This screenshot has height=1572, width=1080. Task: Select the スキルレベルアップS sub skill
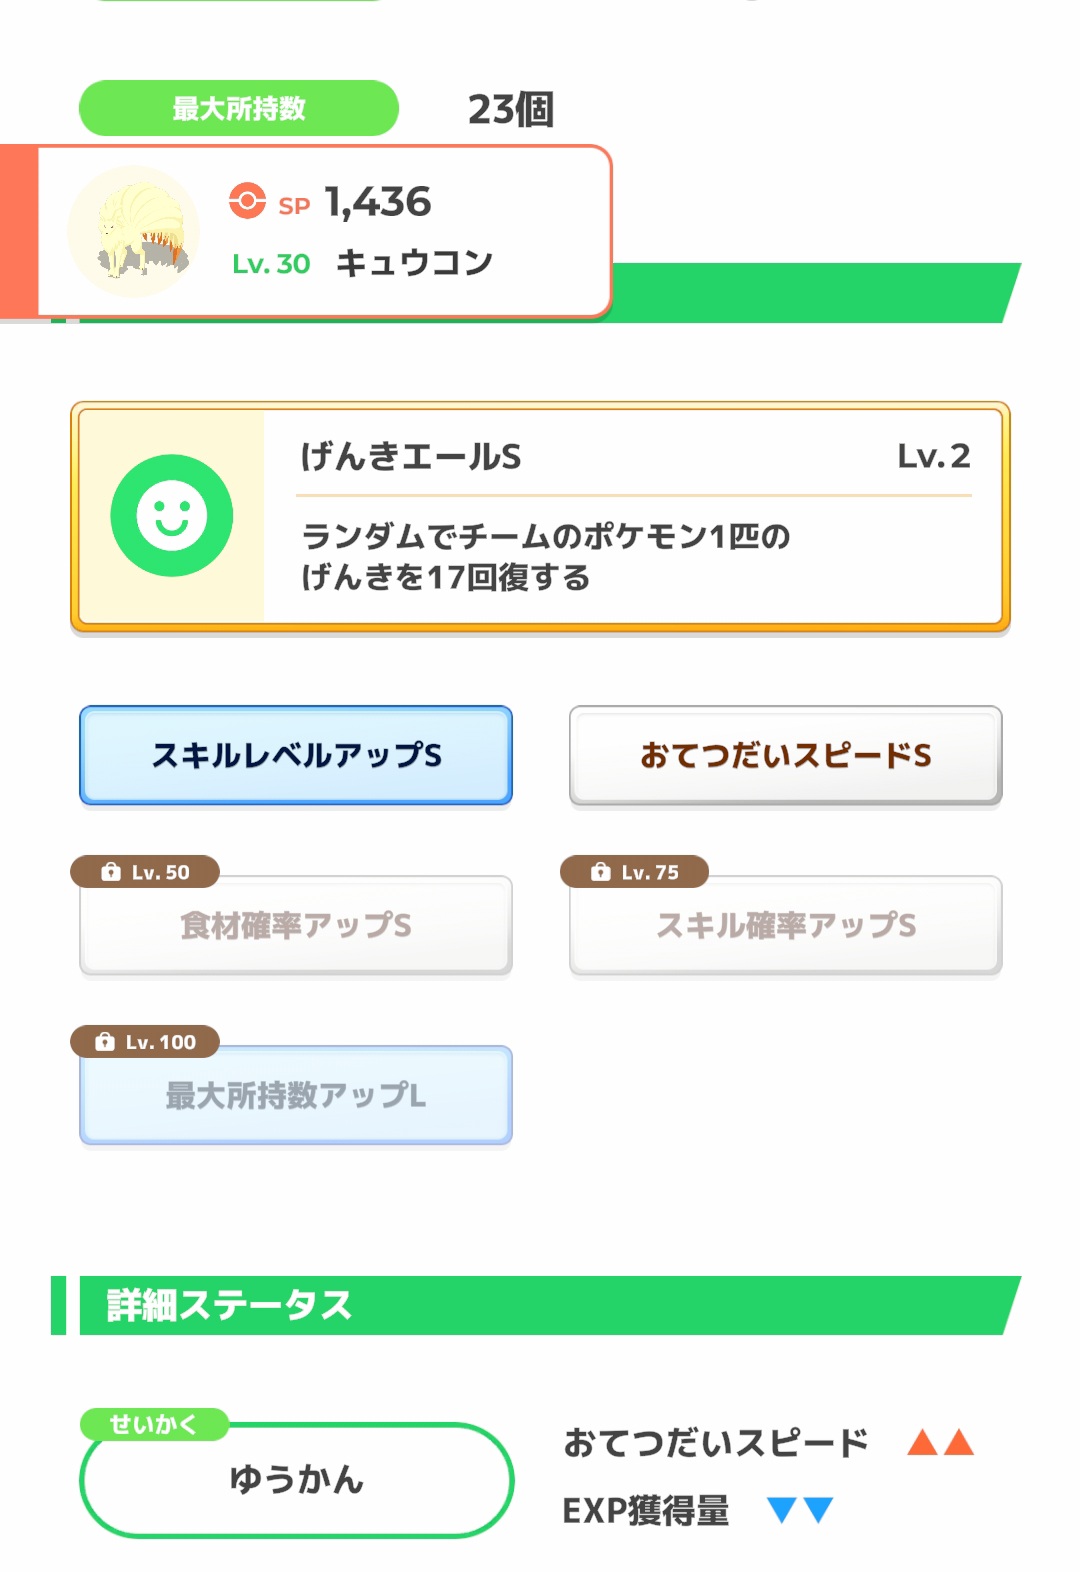click(x=296, y=755)
